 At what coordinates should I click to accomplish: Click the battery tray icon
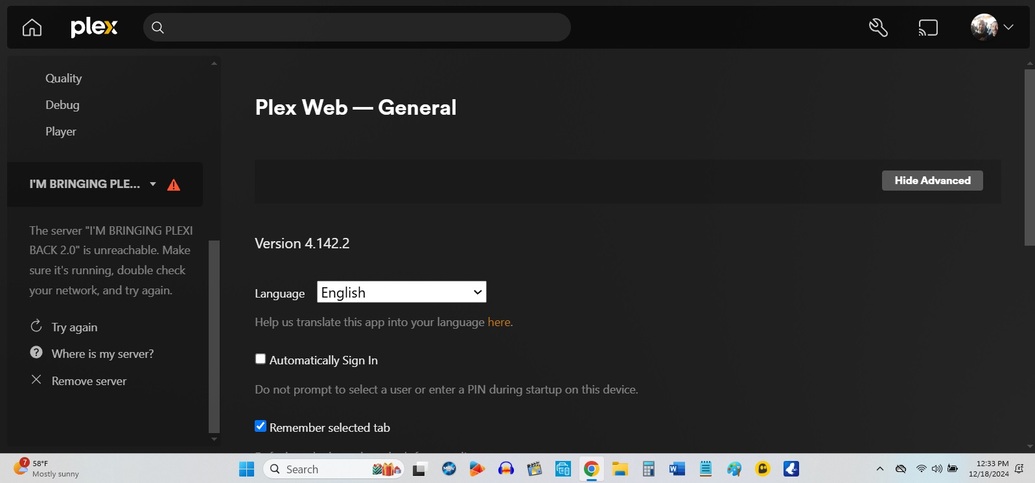coord(952,469)
